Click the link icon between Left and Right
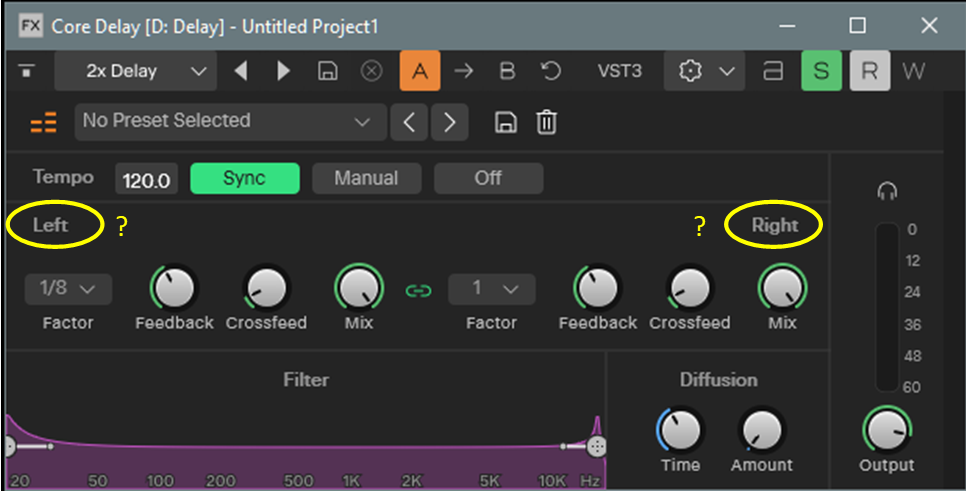The height and width of the screenshot is (492, 967). pos(418,291)
